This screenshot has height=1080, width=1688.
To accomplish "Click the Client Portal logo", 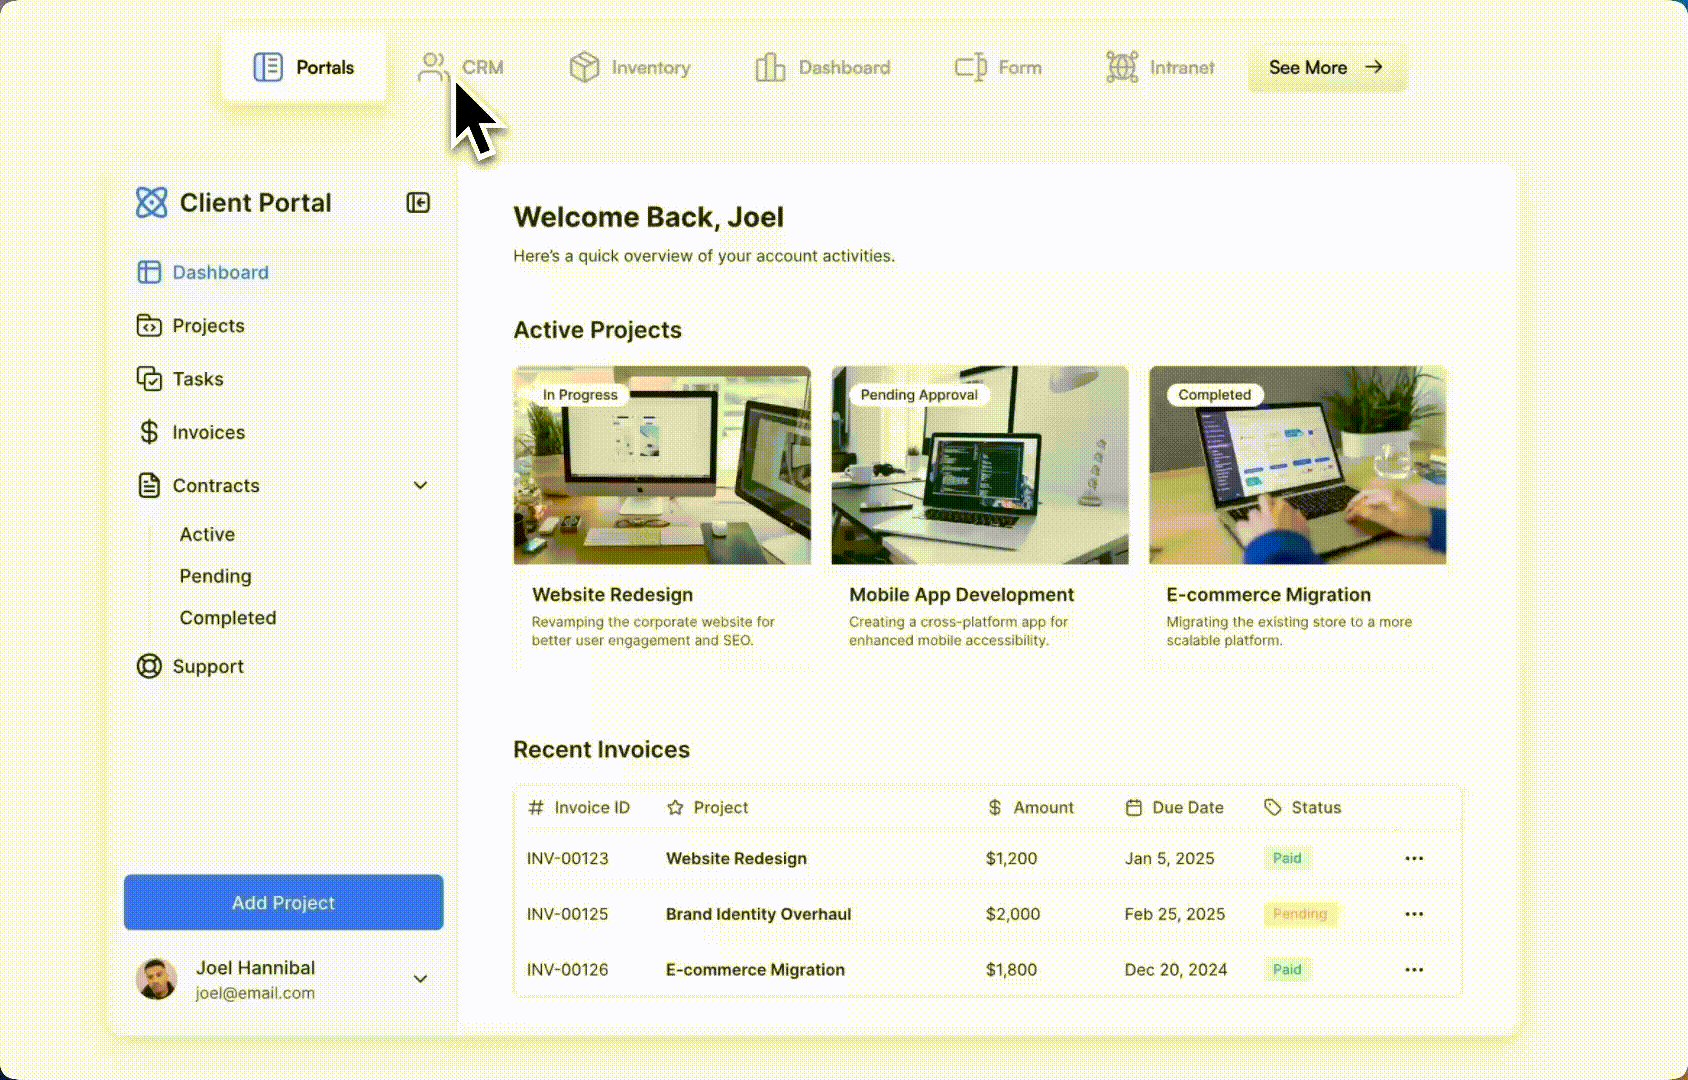I will point(154,202).
